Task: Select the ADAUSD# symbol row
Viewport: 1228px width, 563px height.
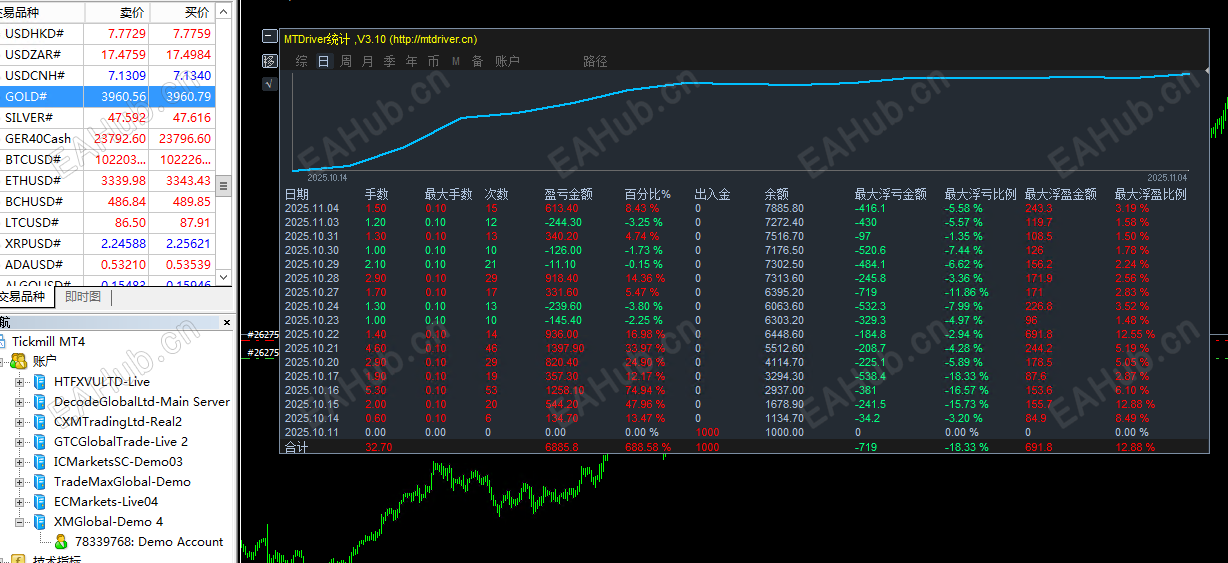Action: coord(108,264)
